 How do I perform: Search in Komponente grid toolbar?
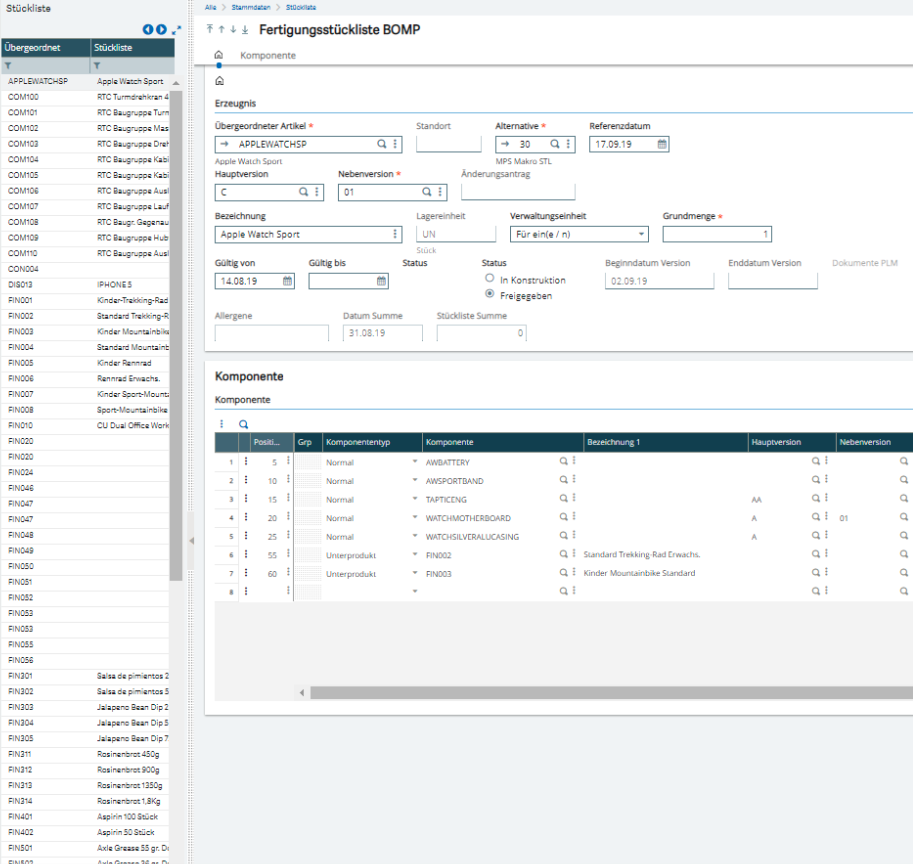(x=243, y=424)
